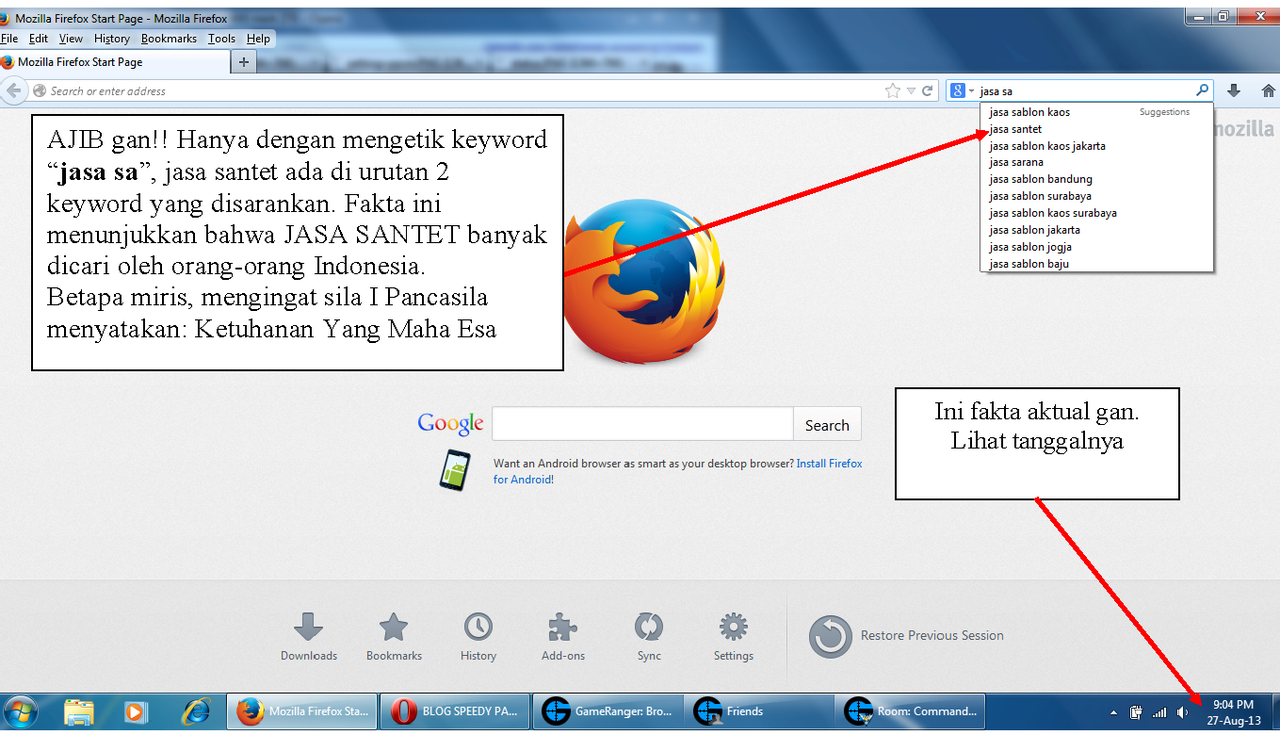Click the taskbar volume speaker icon
The height and width of the screenshot is (735, 1280).
(x=1181, y=712)
